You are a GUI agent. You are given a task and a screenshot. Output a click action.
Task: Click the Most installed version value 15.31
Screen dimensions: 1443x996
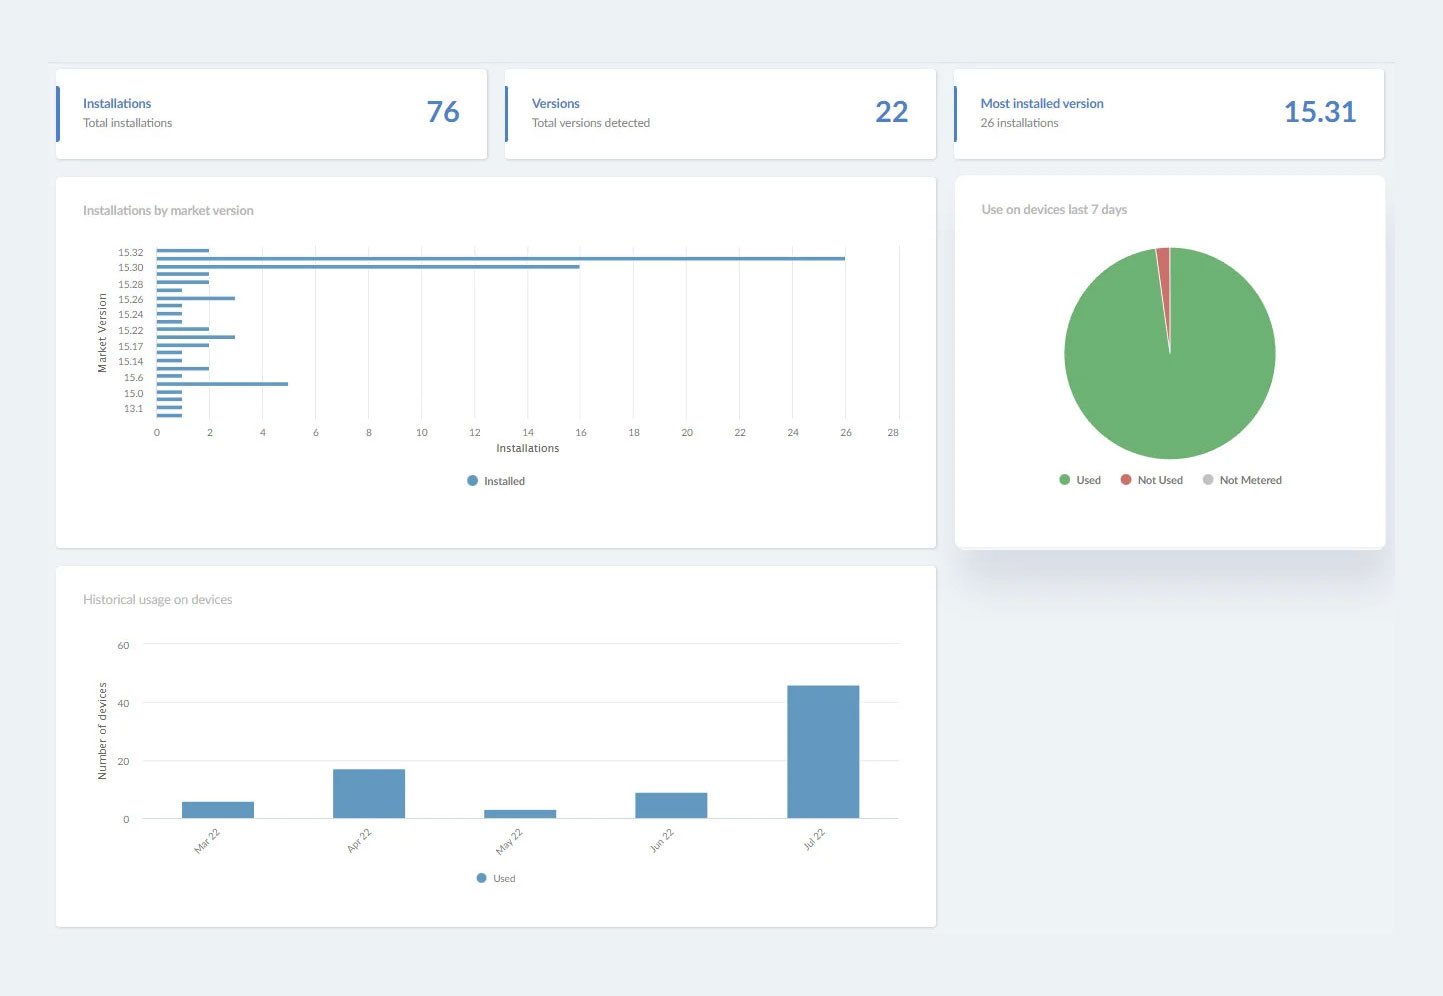[1321, 113]
